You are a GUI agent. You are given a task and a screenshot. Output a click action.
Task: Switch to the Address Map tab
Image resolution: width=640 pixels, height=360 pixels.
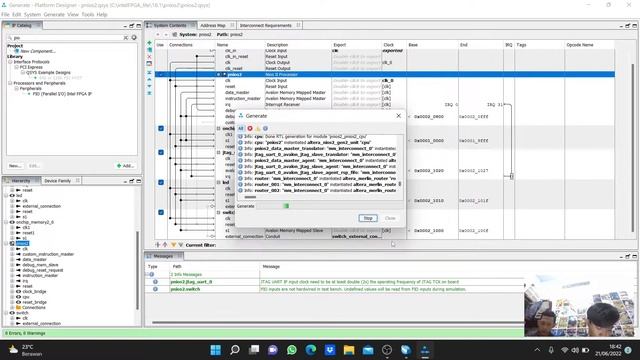coord(213,25)
